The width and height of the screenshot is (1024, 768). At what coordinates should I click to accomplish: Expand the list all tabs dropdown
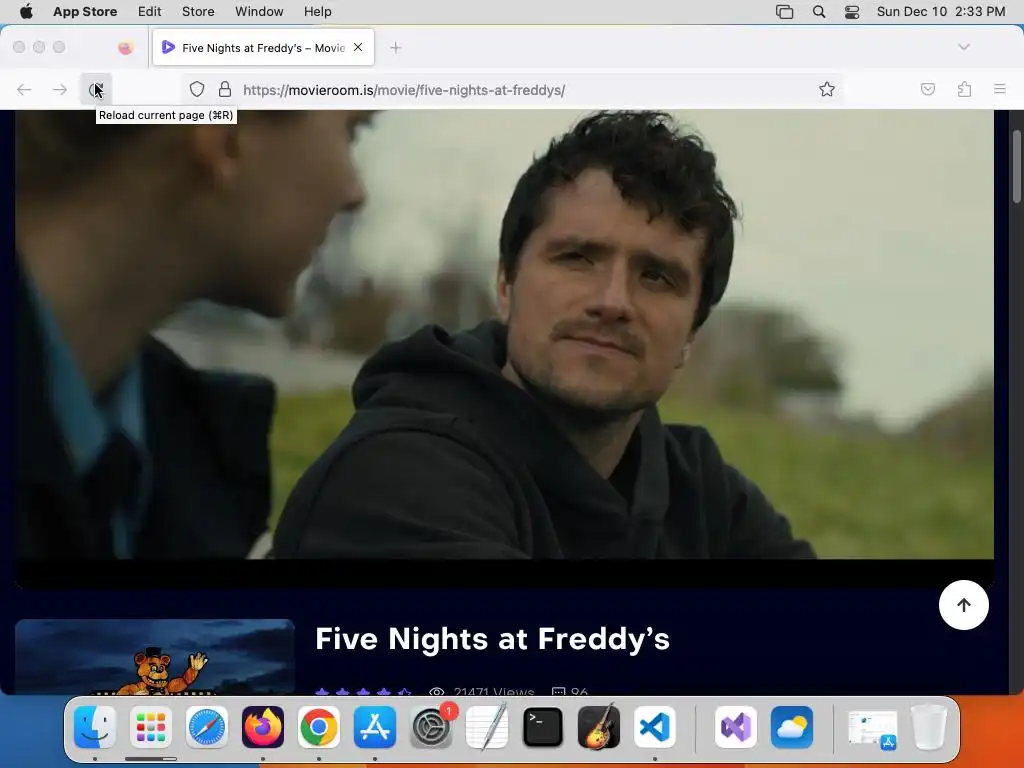[x=964, y=47]
